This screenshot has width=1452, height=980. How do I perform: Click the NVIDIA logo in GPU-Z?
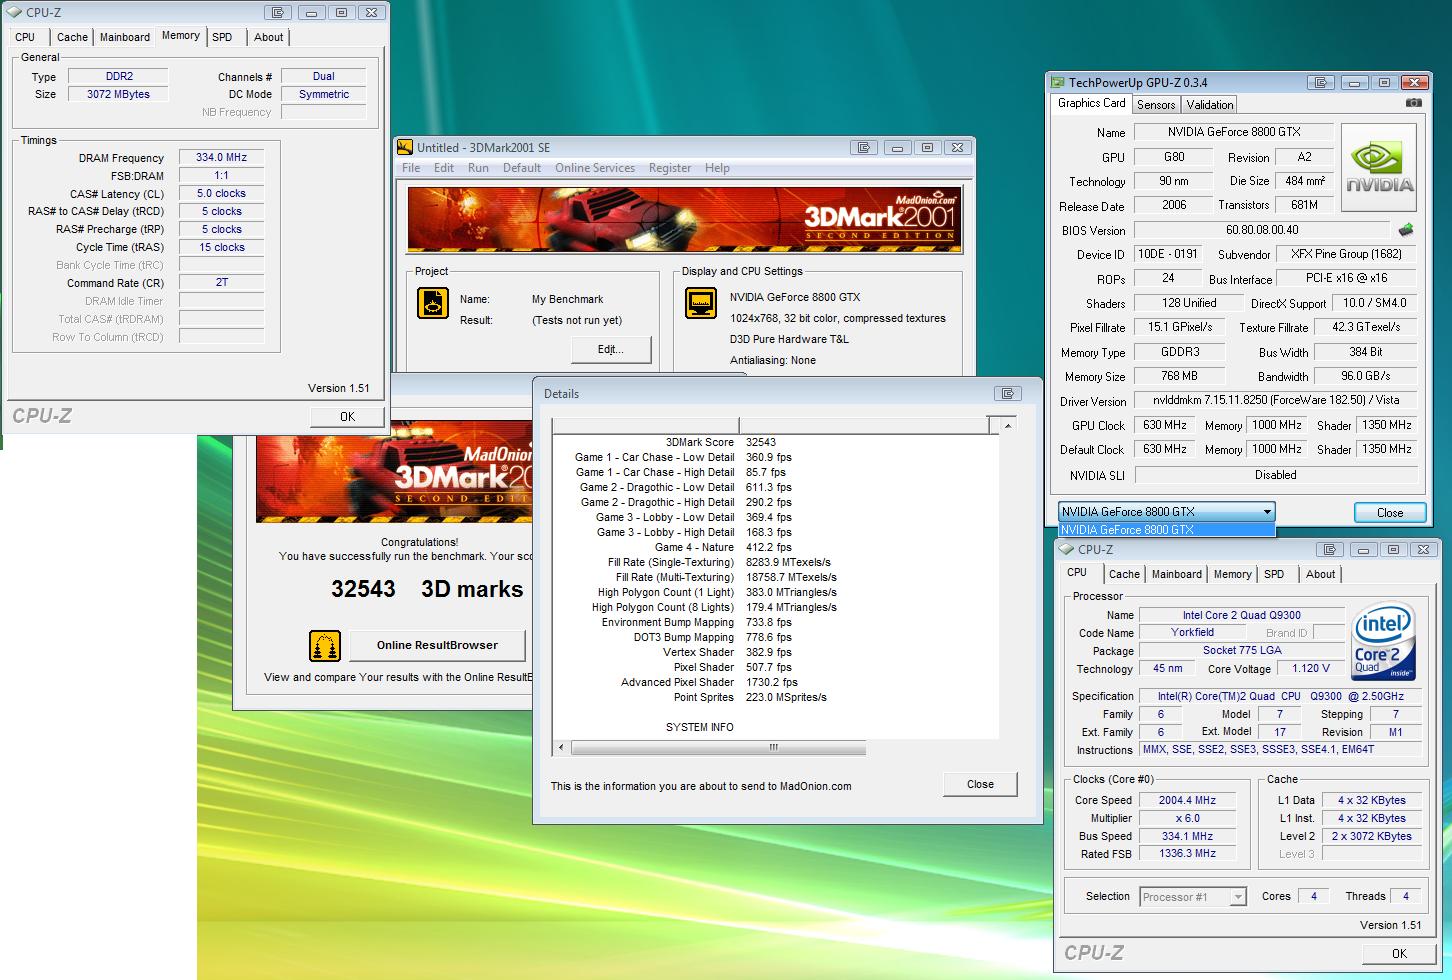point(1379,166)
